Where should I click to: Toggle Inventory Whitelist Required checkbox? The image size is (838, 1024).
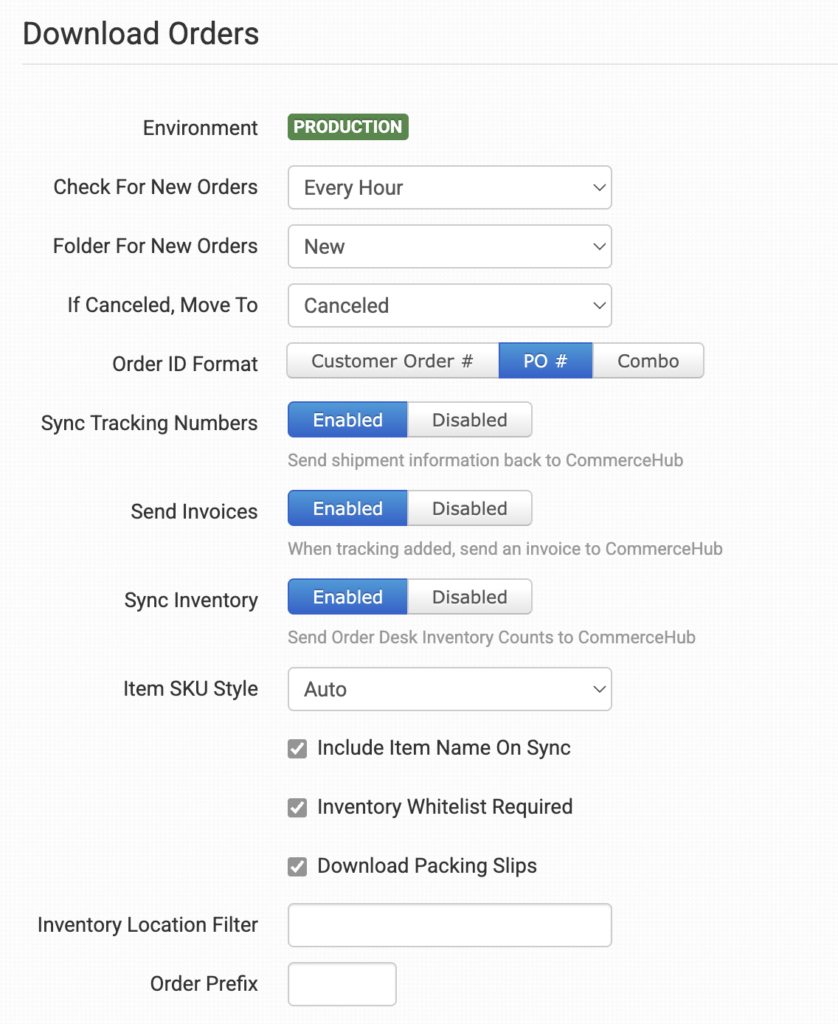click(x=297, y=807)
